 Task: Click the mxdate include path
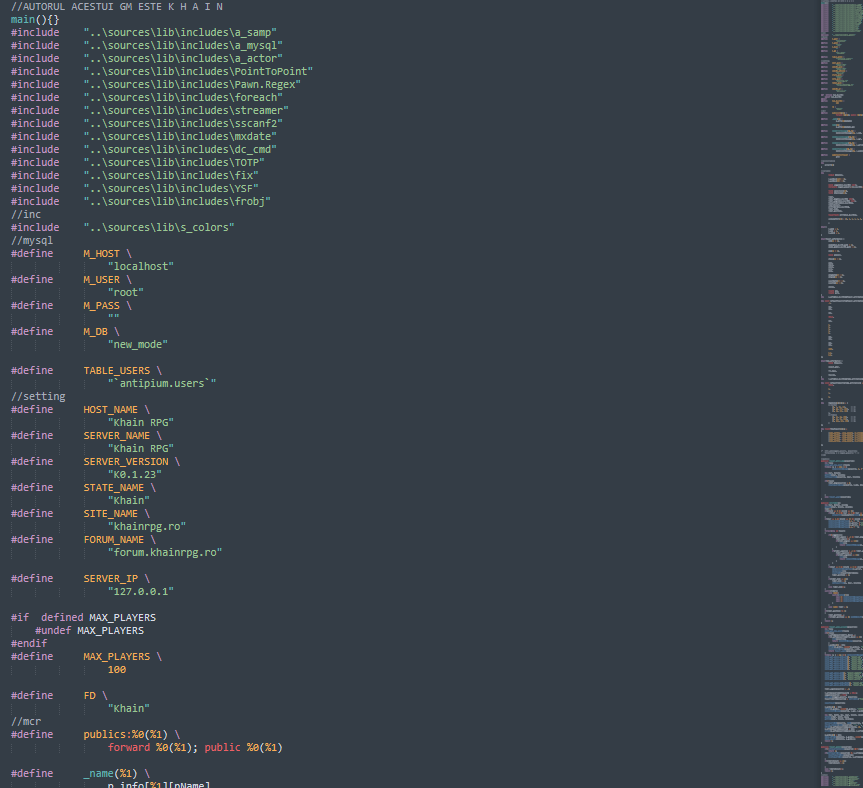[180, 136]
